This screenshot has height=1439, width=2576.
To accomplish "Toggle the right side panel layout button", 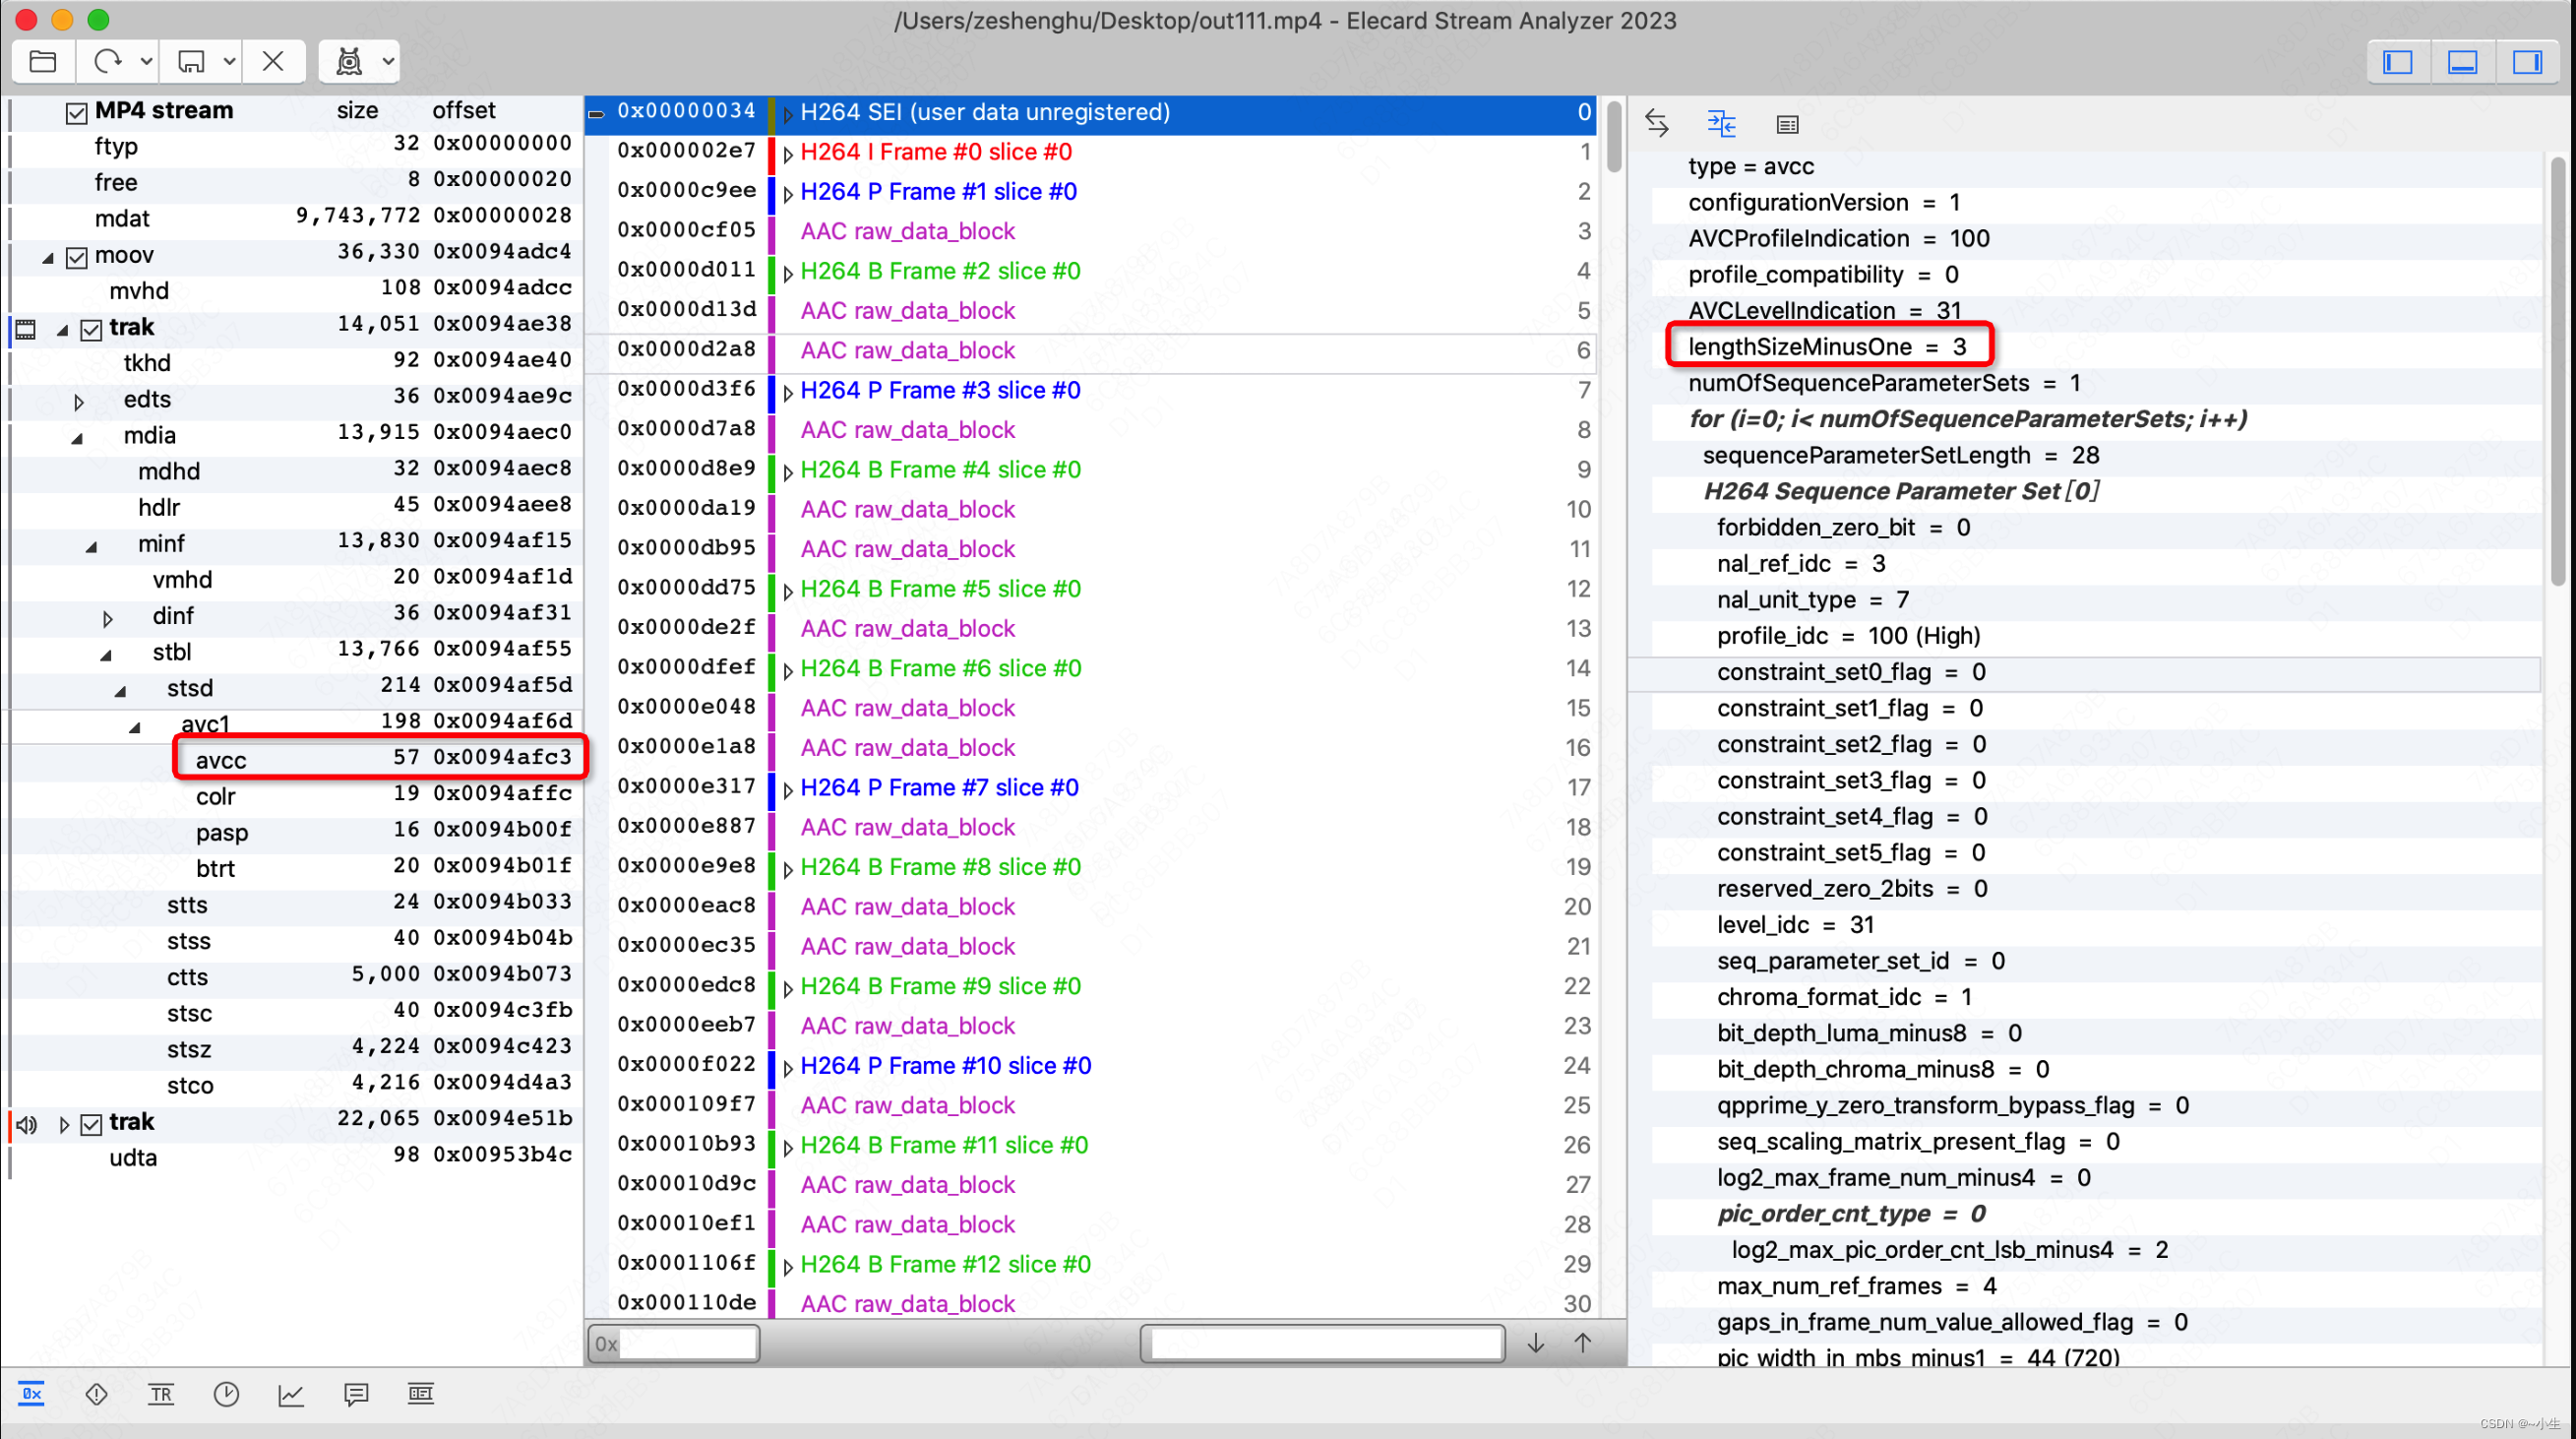I will click(x=2527, y=62).
